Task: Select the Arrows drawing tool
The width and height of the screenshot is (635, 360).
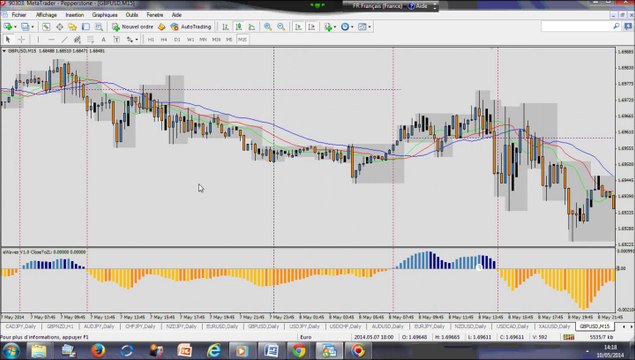Action: click(130, 39)
